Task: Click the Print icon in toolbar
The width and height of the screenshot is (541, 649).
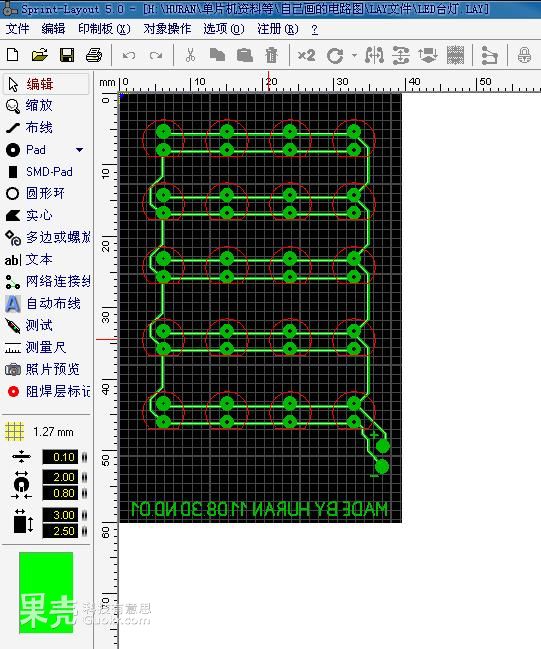Action: 94,55
